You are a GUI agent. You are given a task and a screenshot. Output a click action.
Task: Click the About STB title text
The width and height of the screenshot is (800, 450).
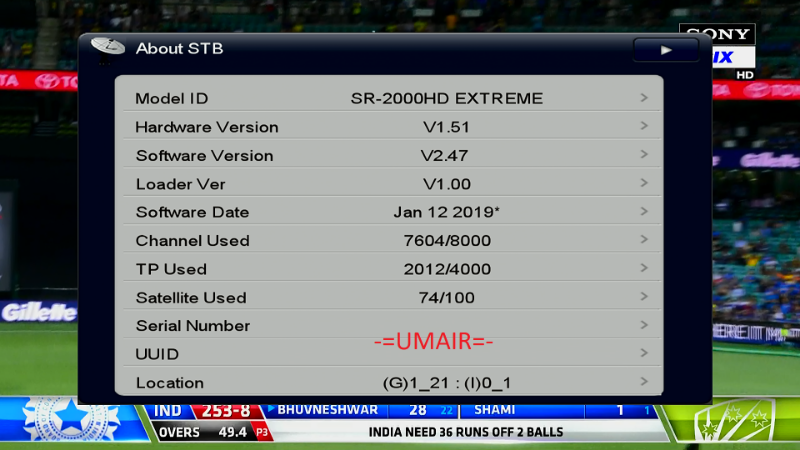coord(179,48)
